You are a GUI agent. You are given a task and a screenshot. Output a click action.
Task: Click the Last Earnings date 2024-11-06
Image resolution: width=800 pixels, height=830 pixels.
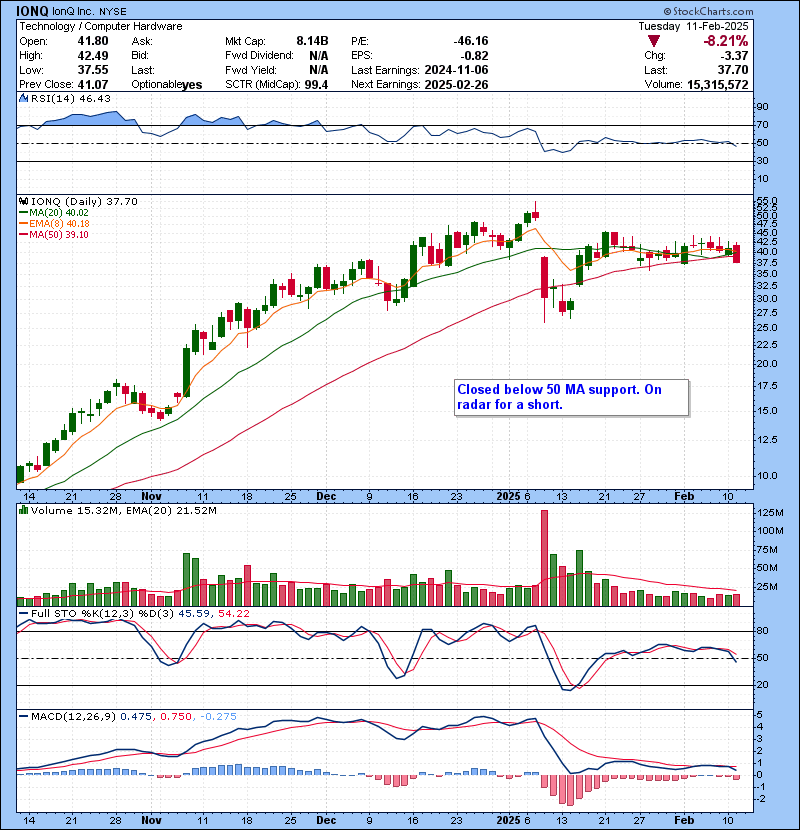click(456, 70)
